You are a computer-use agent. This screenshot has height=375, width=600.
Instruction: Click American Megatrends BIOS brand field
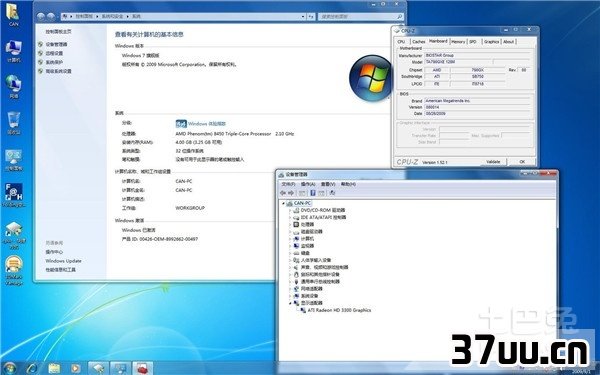pos(478,101)
